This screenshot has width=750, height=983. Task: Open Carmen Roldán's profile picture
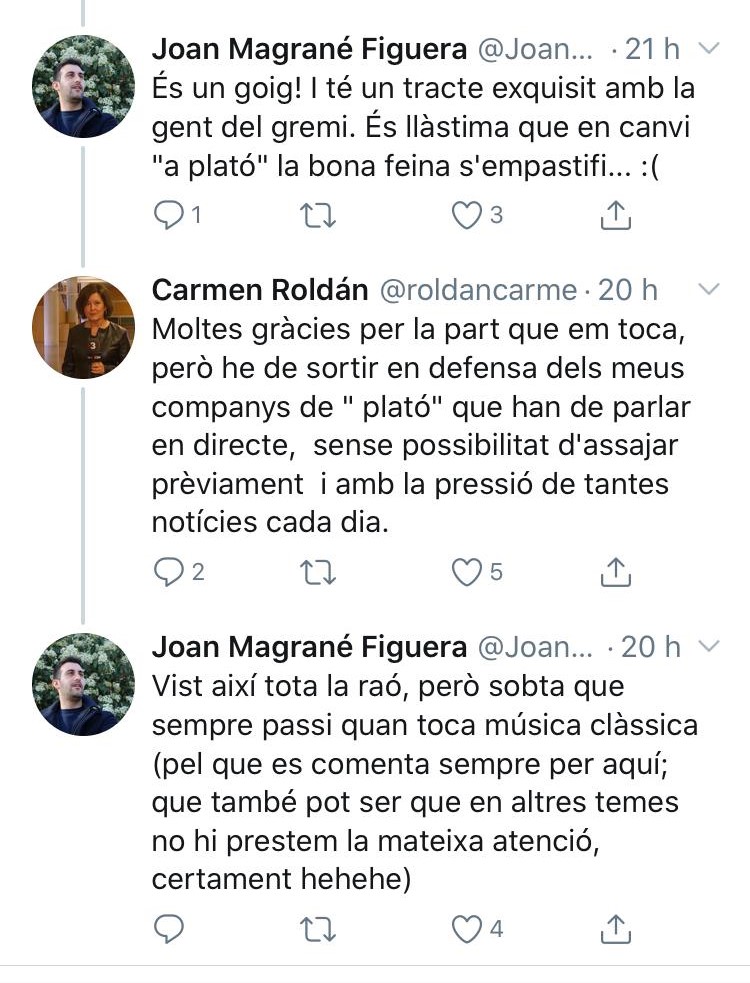click(x=83, y=327)
